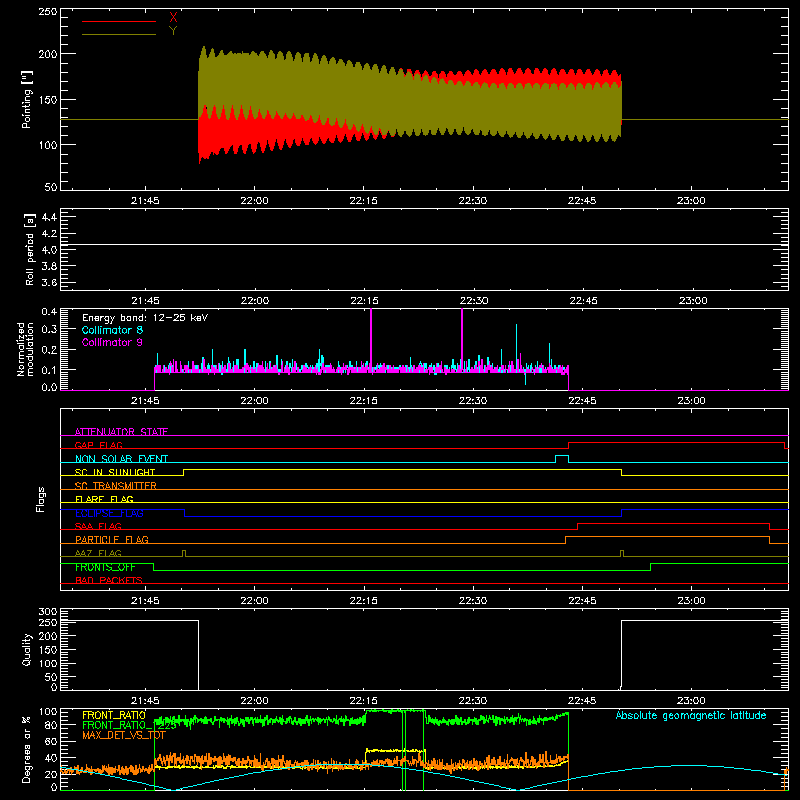Image resolution: width=800 pixels, height=800 pixels.
Task: Select the 'X' legend label
Action: (x=173, y=18)
